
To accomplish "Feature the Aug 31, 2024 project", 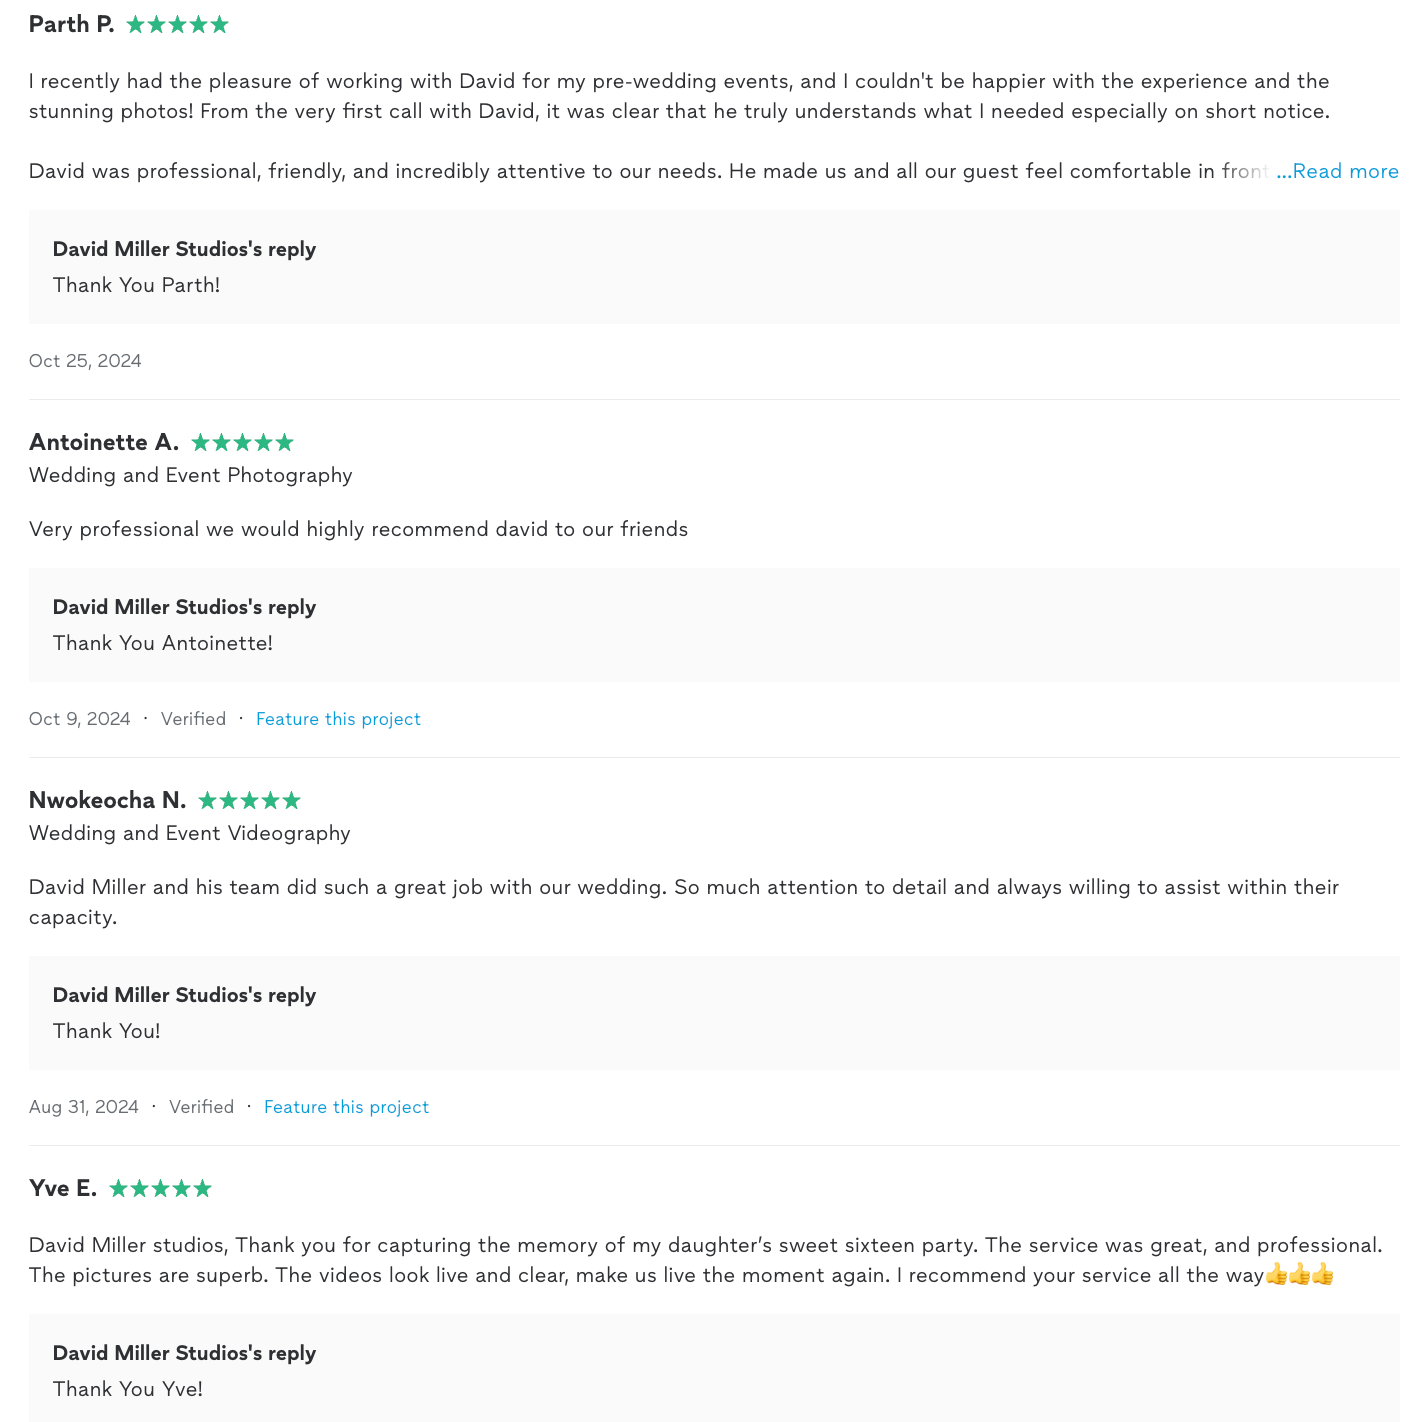I will click(346, 1107).
